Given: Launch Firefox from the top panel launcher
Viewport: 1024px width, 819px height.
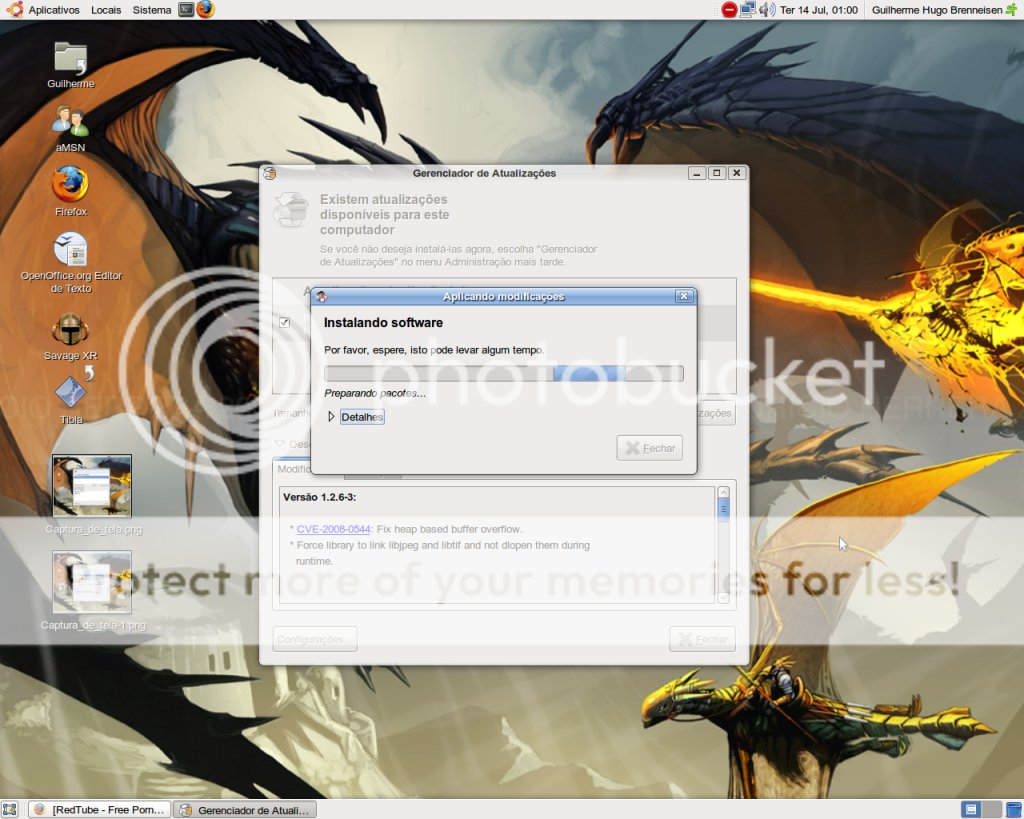Looking at the screenshot, I should 205,10.
